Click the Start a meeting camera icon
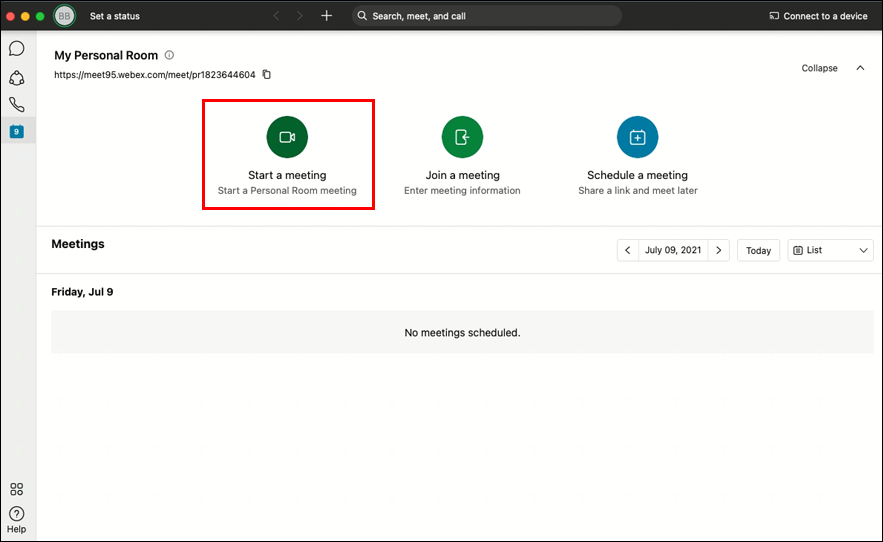The width and height of the screenshot is (883, 542). 287,137
